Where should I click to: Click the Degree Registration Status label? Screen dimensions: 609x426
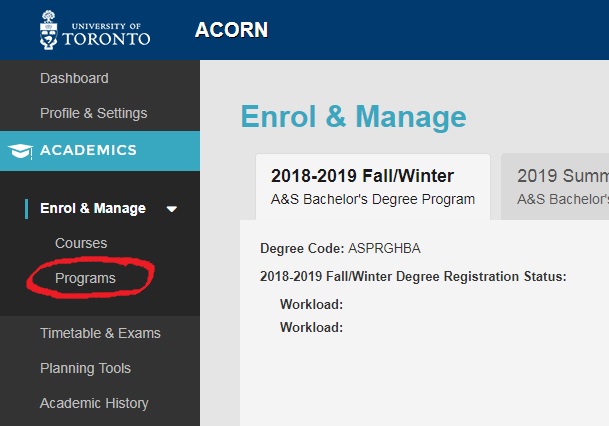412,276
